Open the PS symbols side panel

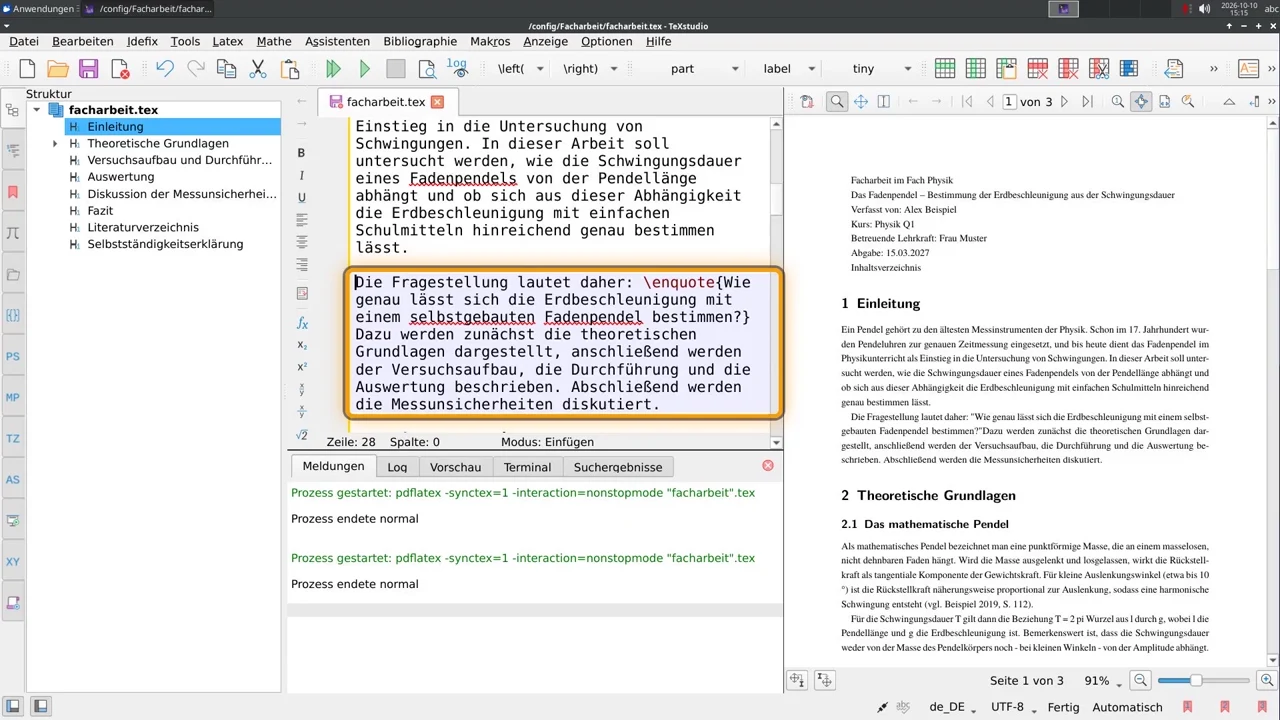(x=13, y=356)
